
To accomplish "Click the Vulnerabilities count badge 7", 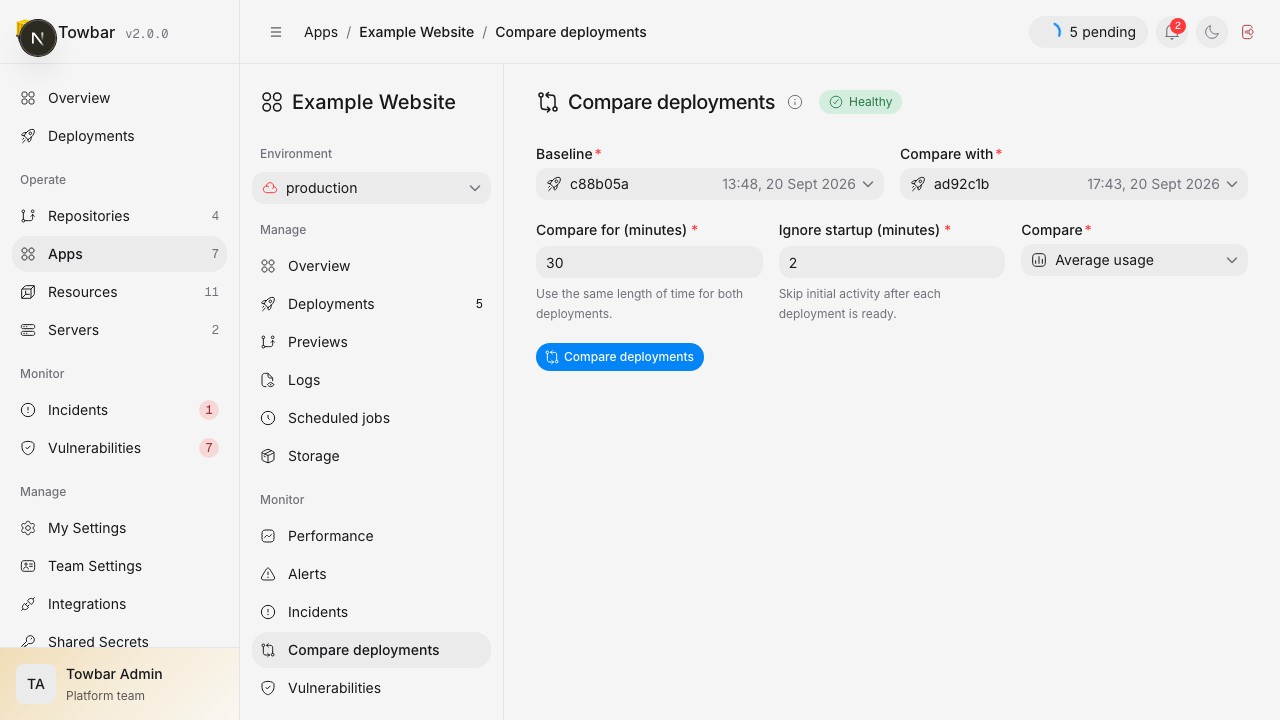I will click(209, 448).
